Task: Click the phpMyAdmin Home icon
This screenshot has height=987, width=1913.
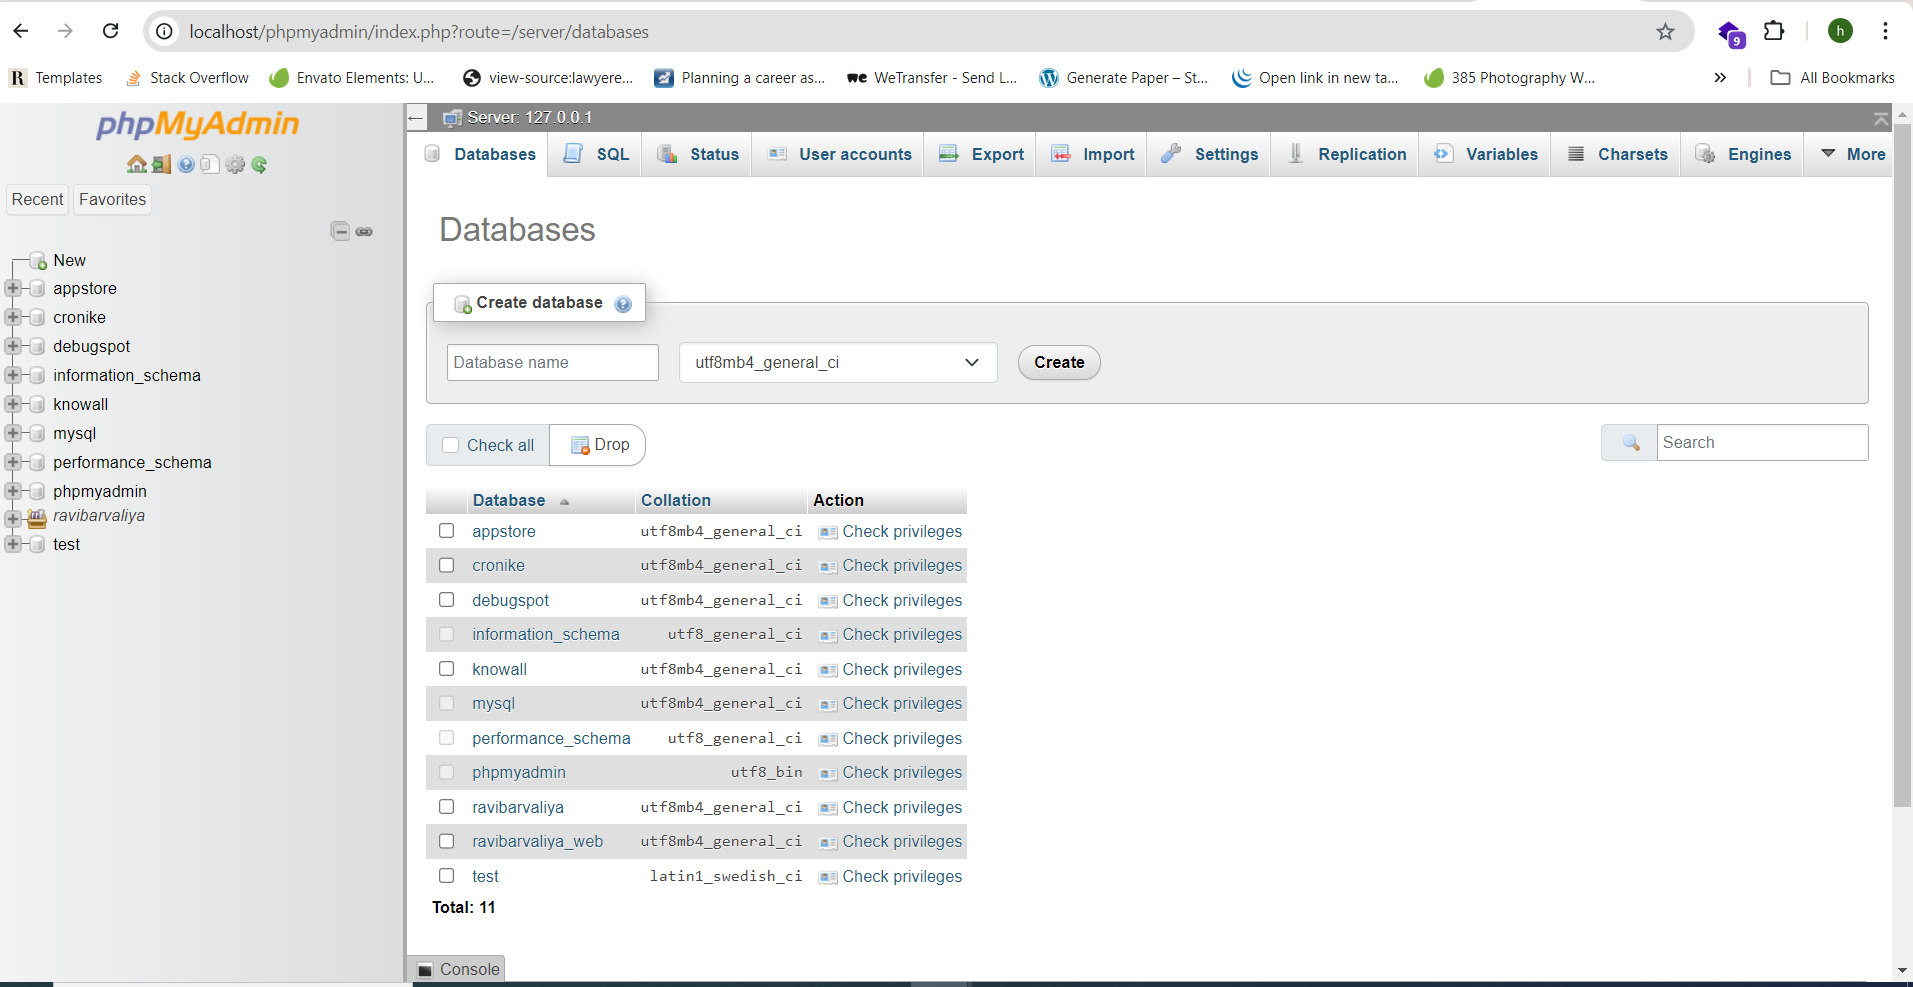Action: [x=137, y=165]
